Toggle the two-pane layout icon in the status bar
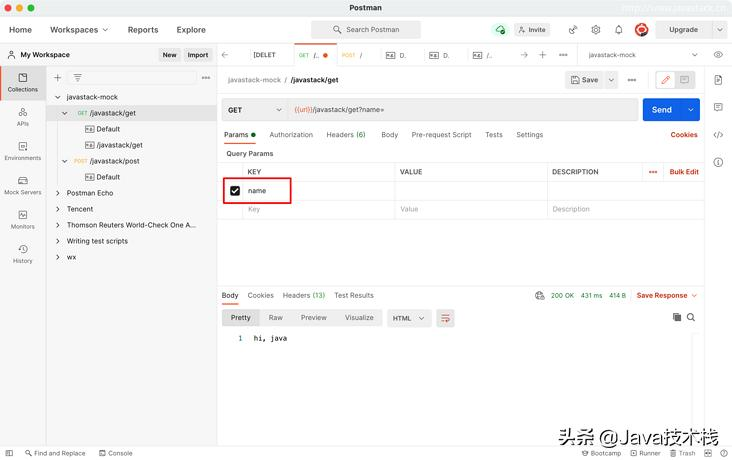The height and width of the screenshot is (460, 732). 708,453
